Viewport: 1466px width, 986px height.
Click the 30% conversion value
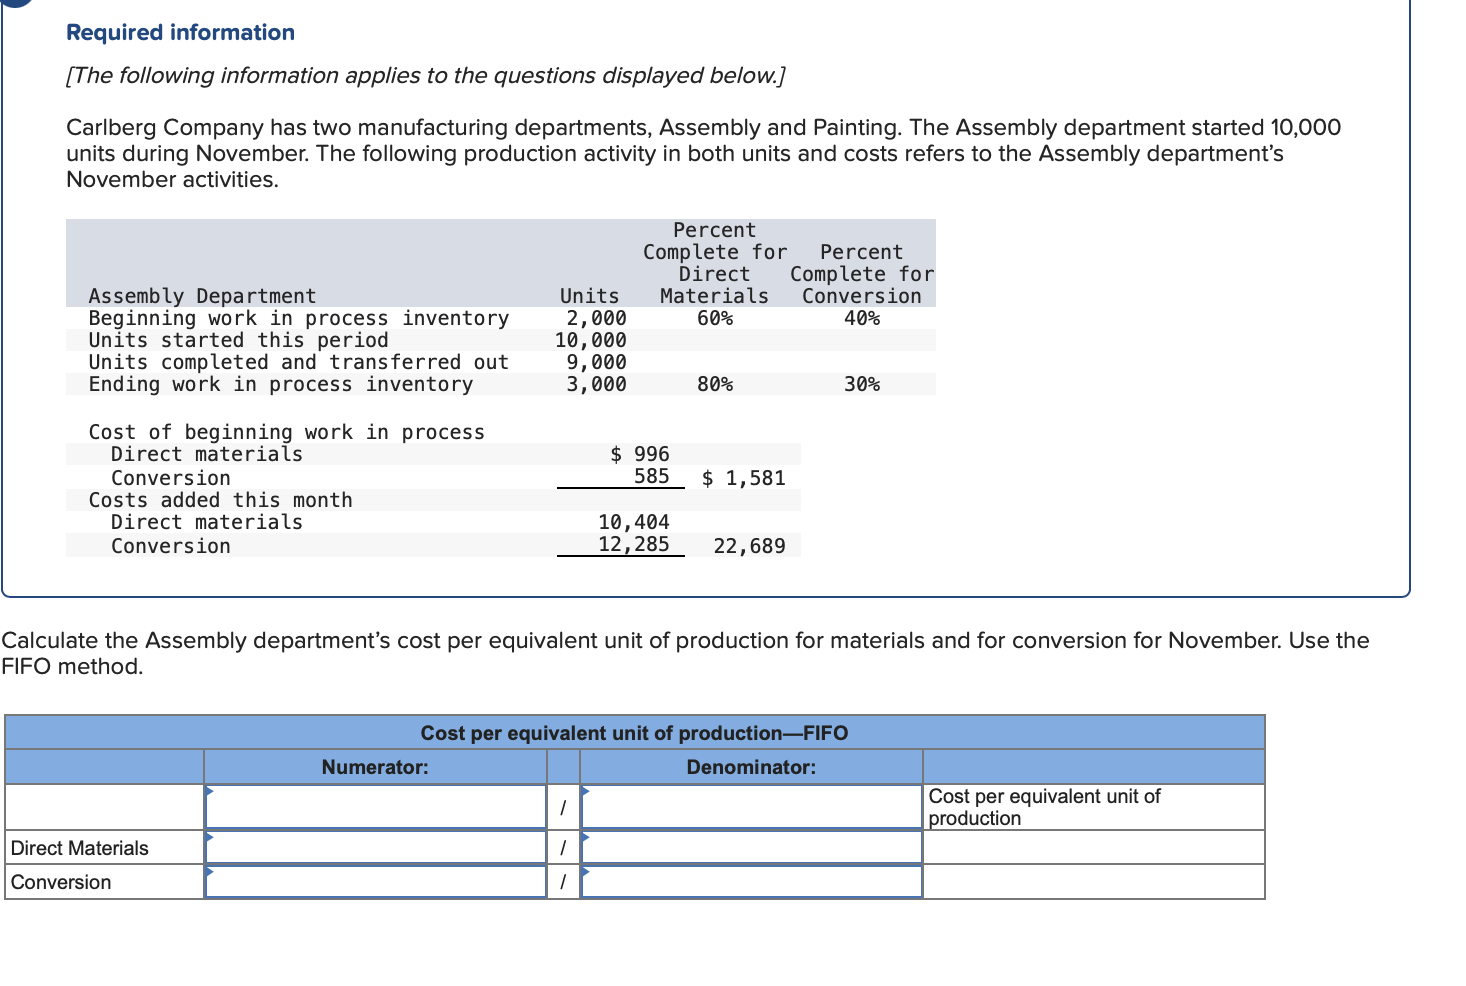pos(862,384)
